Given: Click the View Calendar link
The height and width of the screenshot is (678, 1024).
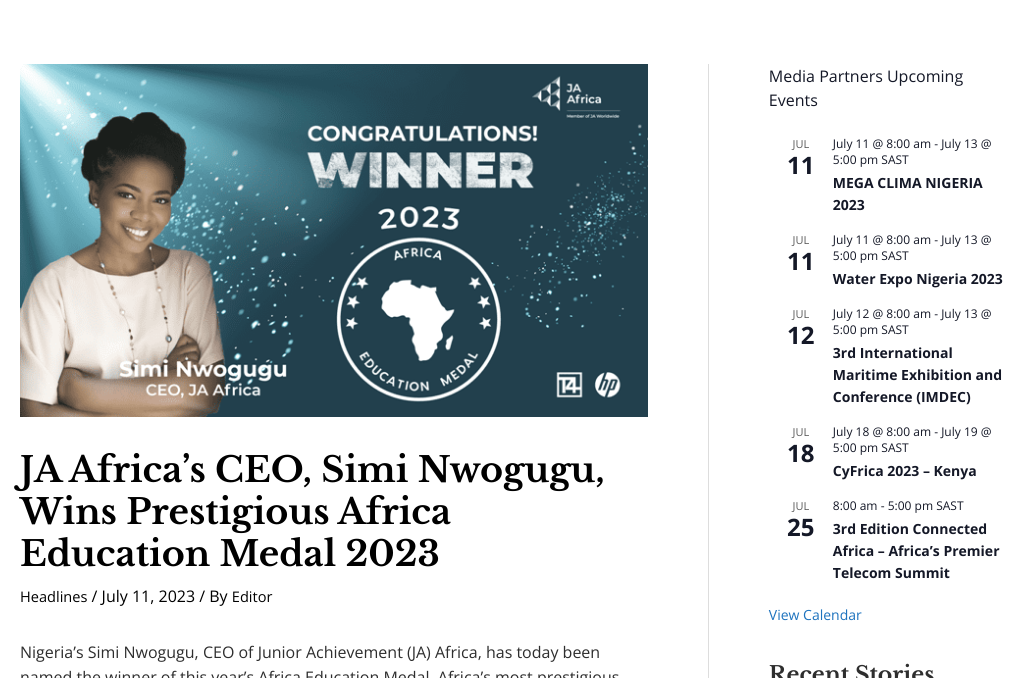Looking at the screenshot, I should pyautogui.click(x=814, y=615).
